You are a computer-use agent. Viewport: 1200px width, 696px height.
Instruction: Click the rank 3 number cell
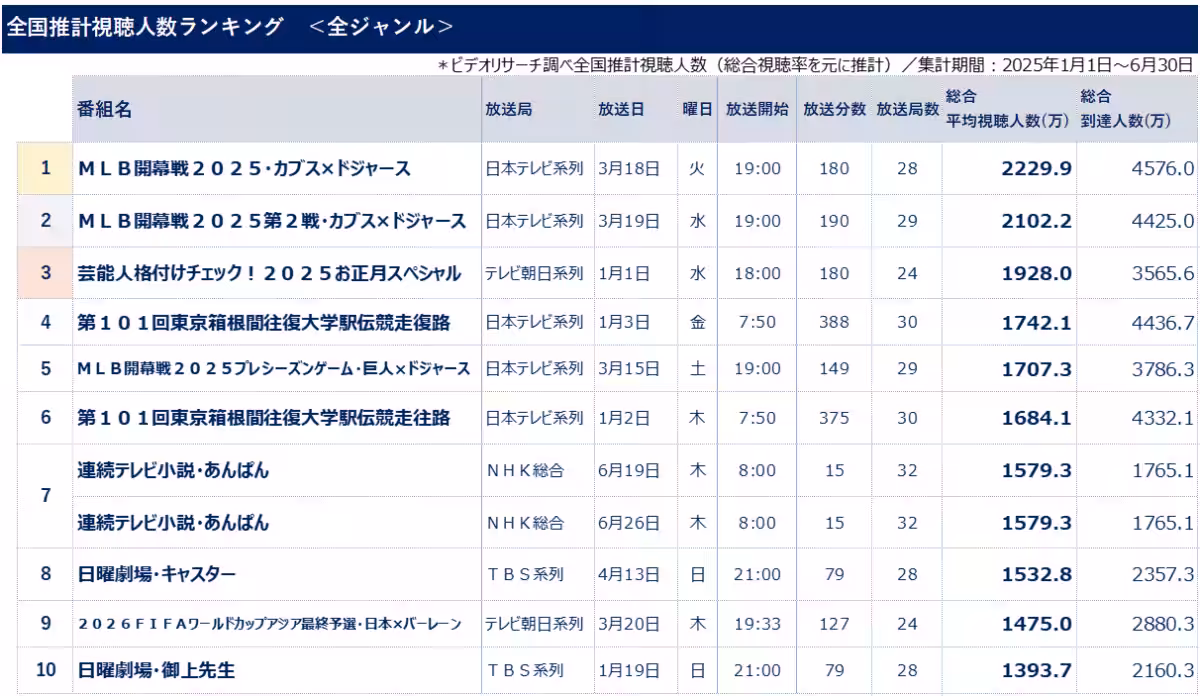(45, 273)
